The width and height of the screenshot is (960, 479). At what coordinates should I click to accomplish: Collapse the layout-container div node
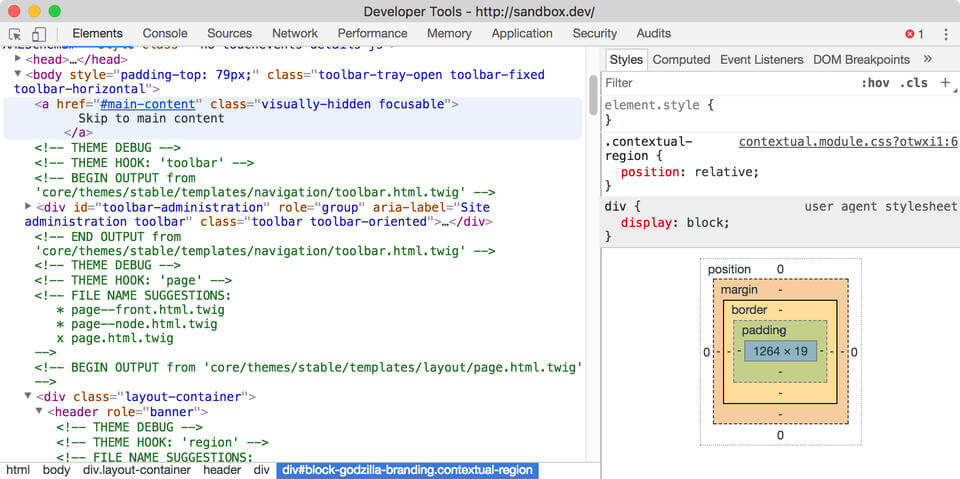click(x=28, y=396)
